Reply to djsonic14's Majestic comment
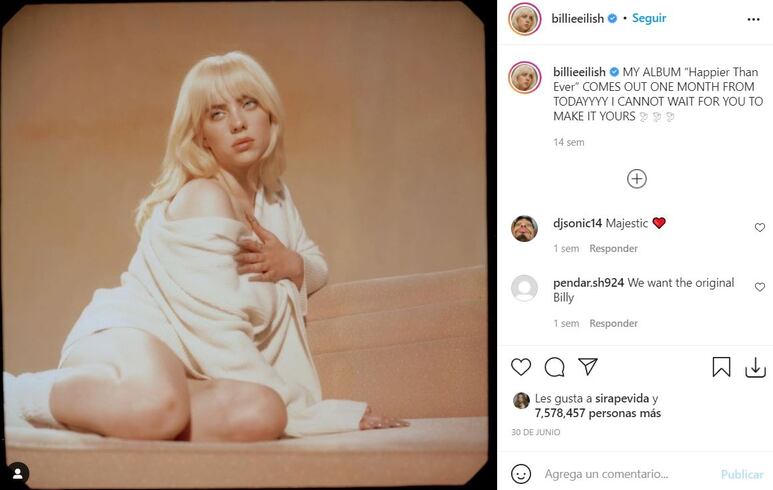 (613, 248)
